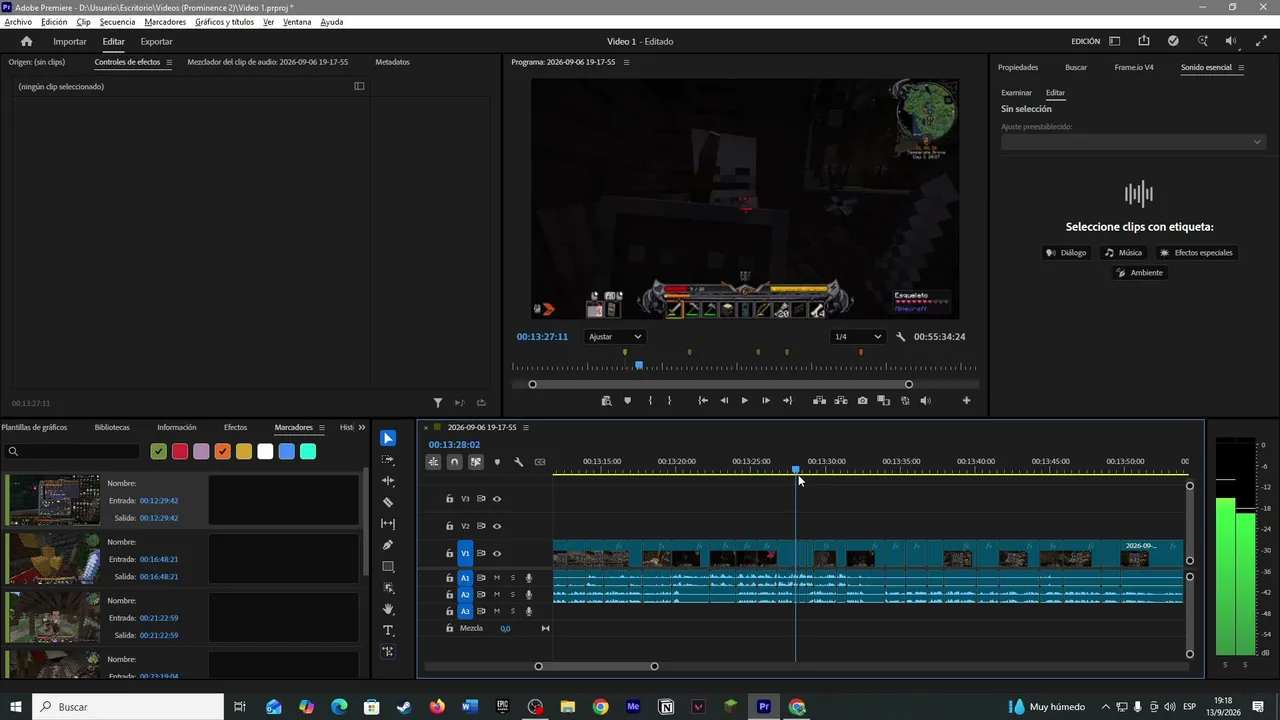
Task: Open the 1/4 playback resolution dropdown
Action: [858, 337]
